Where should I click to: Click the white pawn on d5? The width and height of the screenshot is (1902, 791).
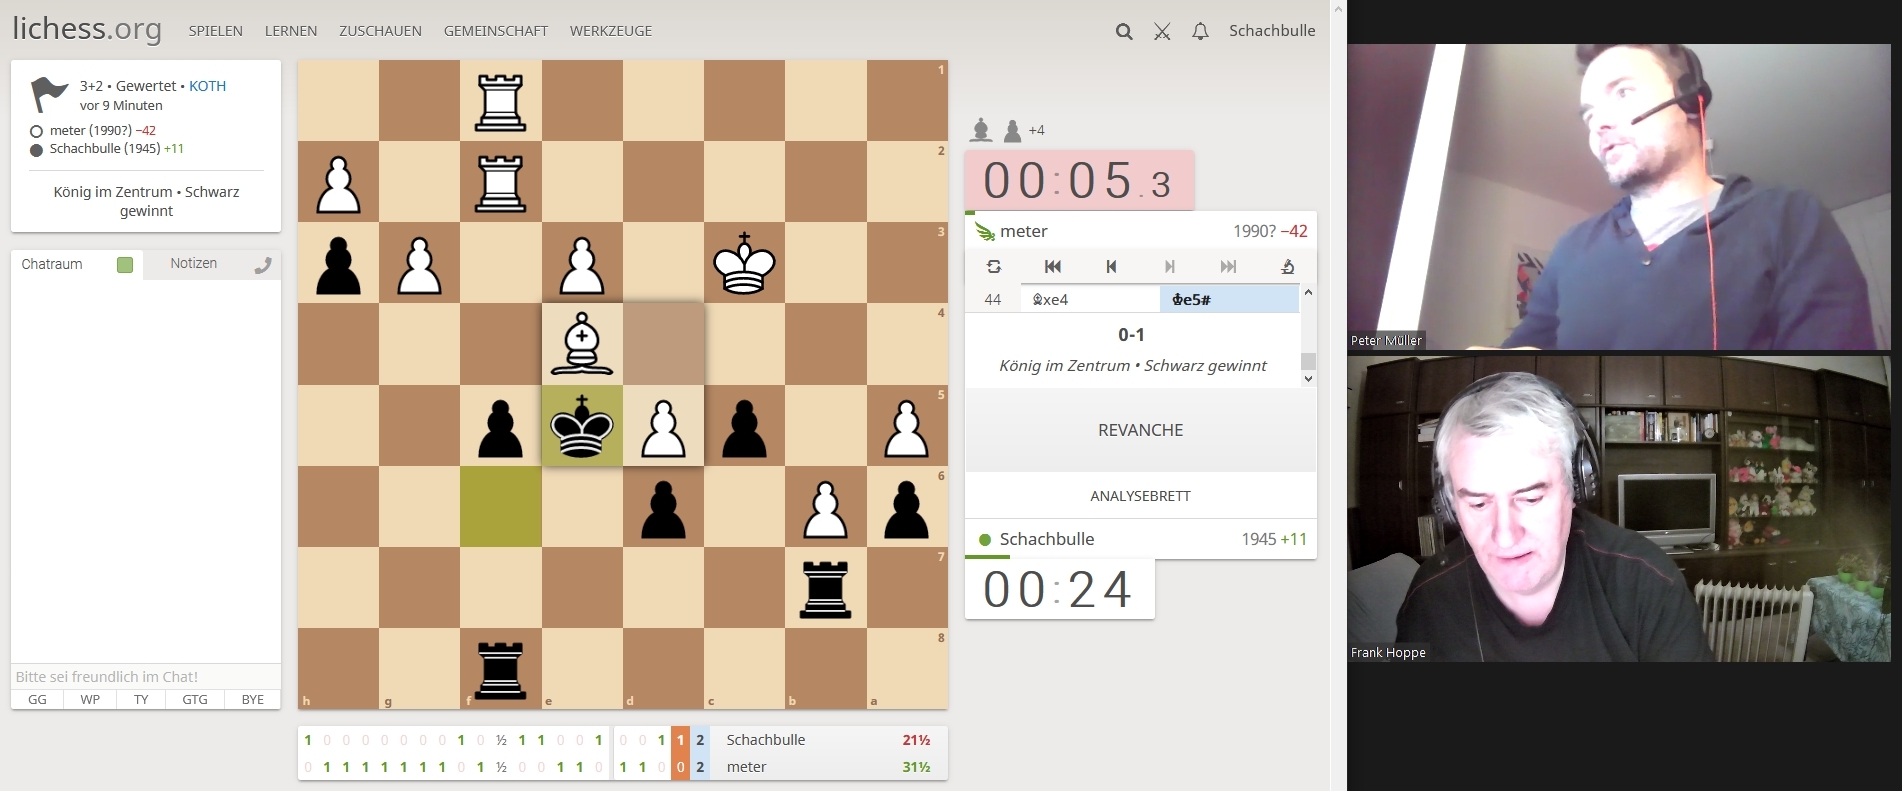point(663,426)
